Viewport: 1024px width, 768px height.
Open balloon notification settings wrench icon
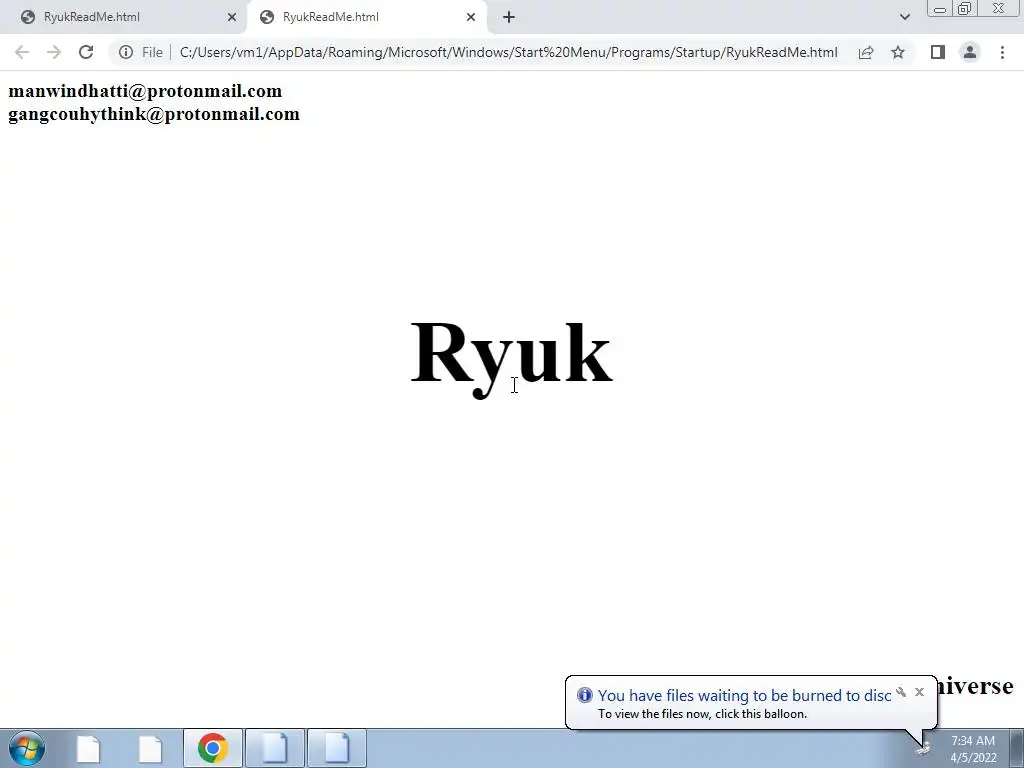pos(901,692)
